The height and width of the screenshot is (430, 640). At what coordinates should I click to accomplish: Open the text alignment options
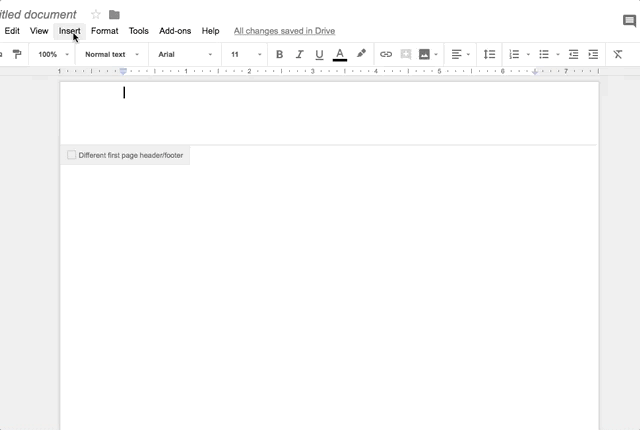pos(456,54)
